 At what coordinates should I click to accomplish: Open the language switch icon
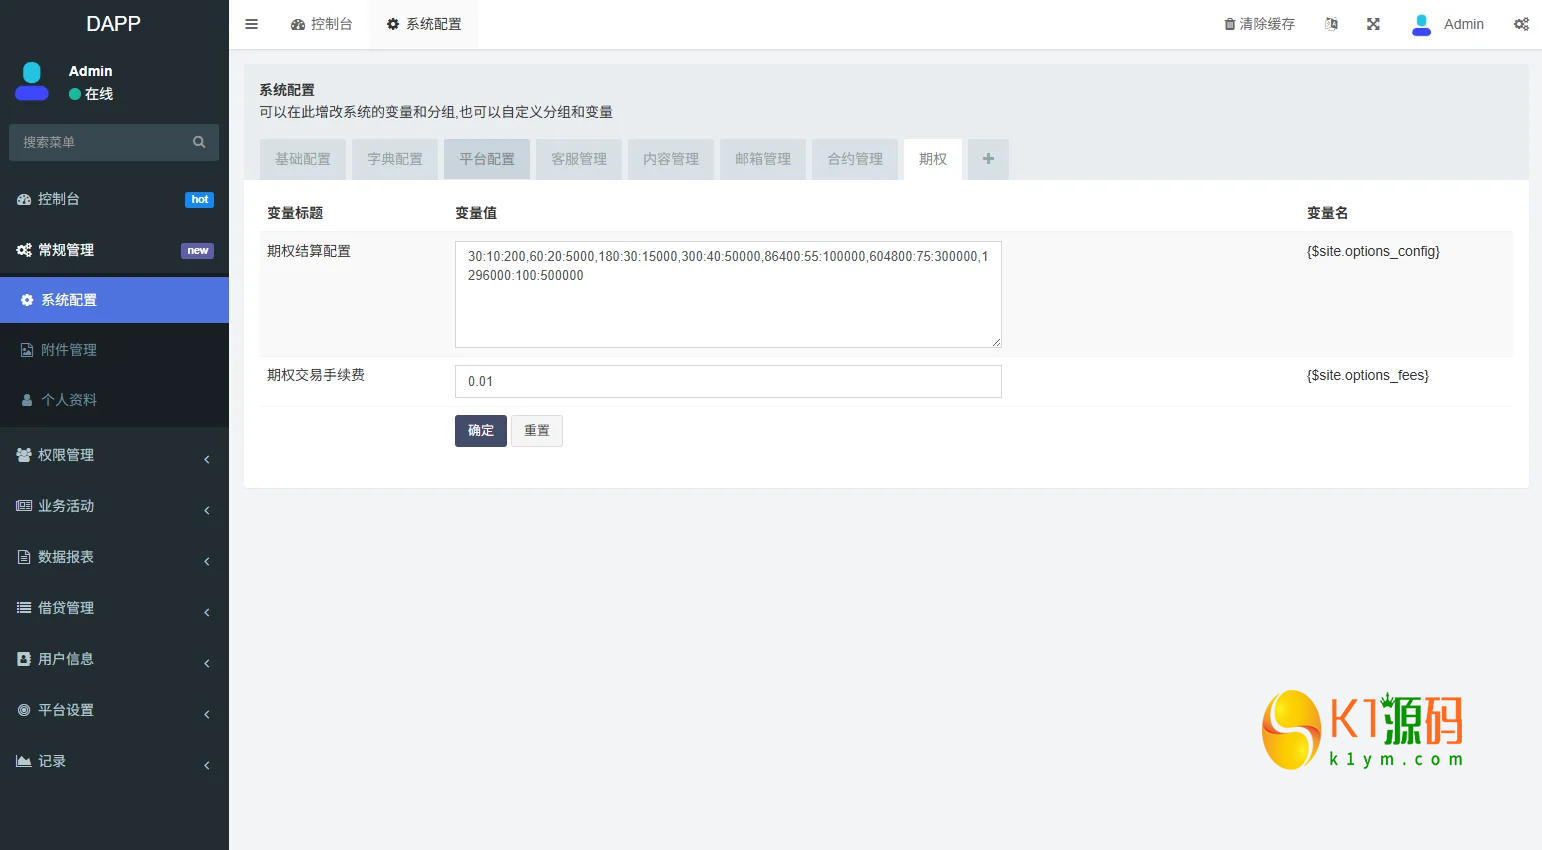1331,24
